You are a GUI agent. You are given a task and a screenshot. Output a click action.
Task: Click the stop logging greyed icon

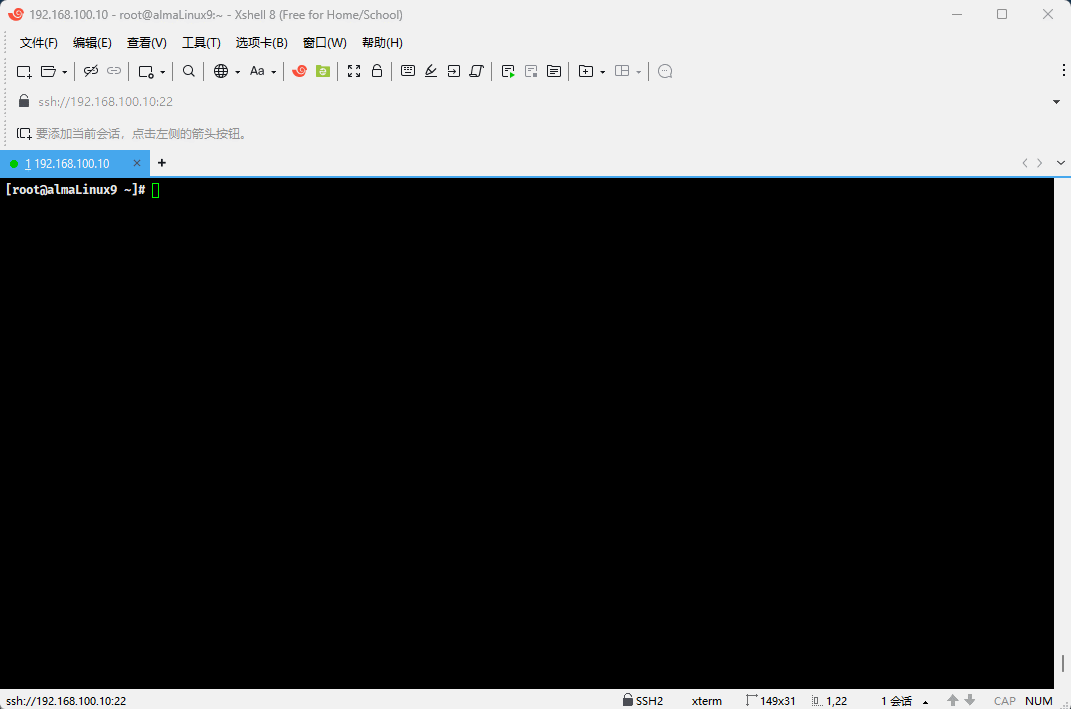531,71
